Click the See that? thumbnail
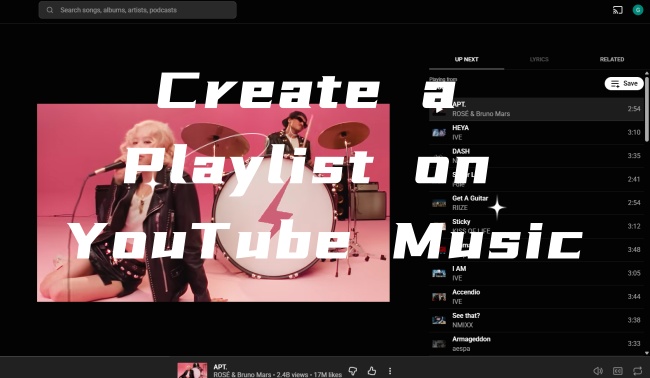 click(x=439, y=320)
